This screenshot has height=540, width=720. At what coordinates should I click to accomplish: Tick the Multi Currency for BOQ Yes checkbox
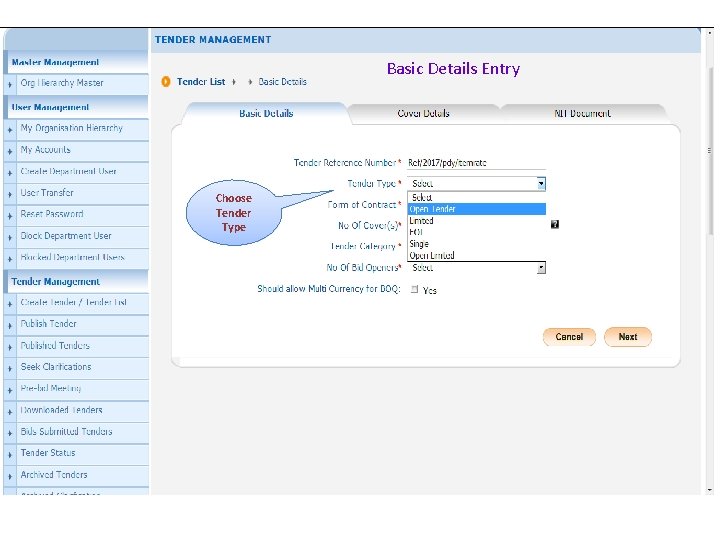pos(414,289)
